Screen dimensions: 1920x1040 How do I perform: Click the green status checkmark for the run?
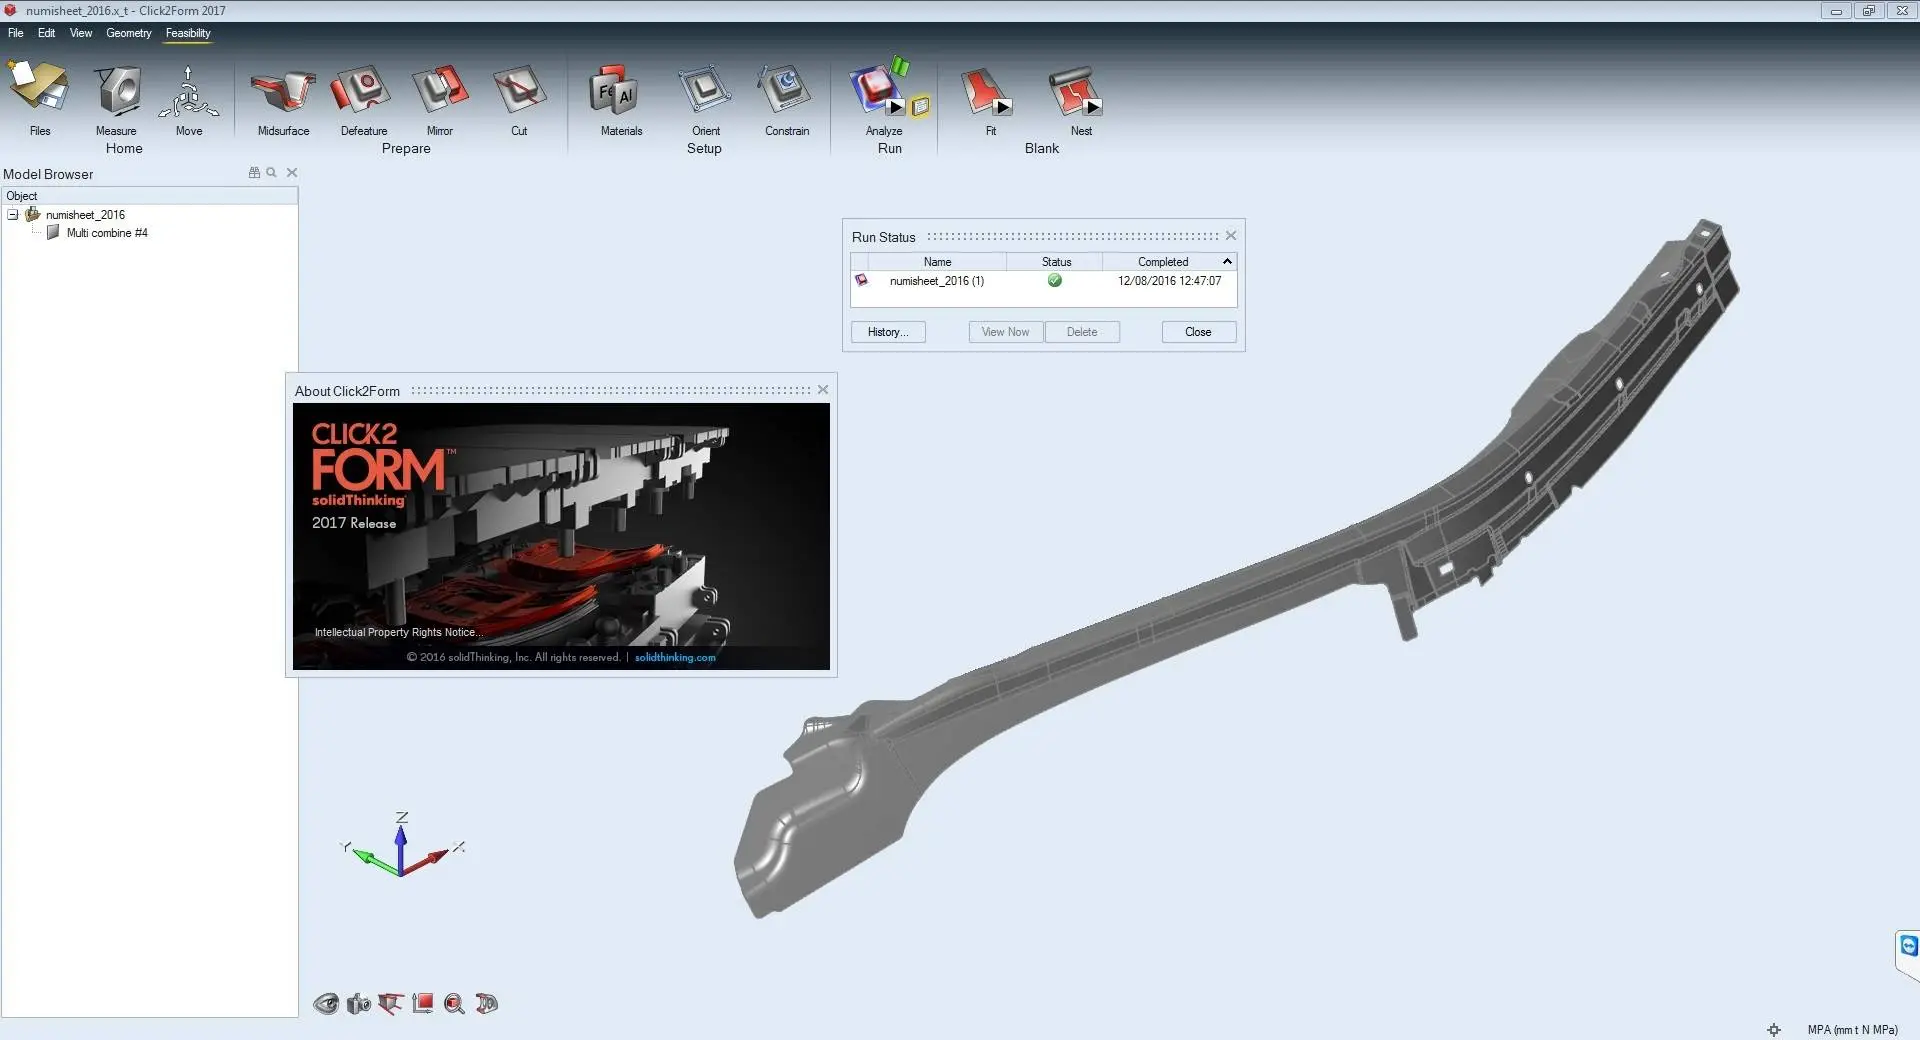point(1054,281)
